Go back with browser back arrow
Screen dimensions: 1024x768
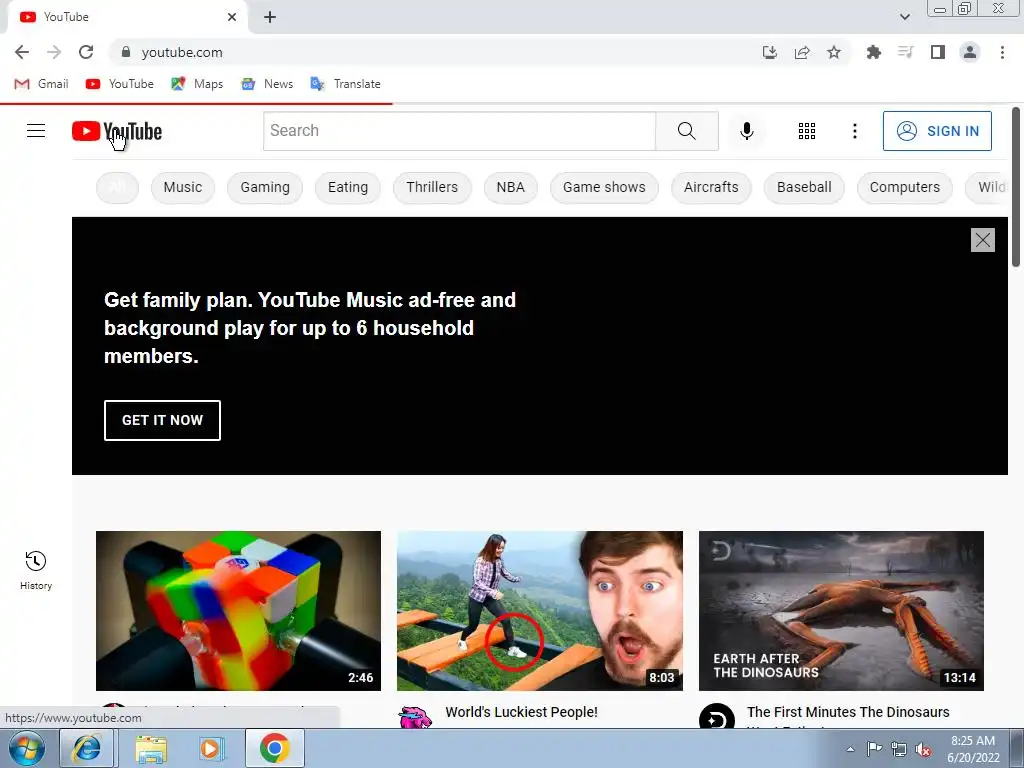coord(22,52)
